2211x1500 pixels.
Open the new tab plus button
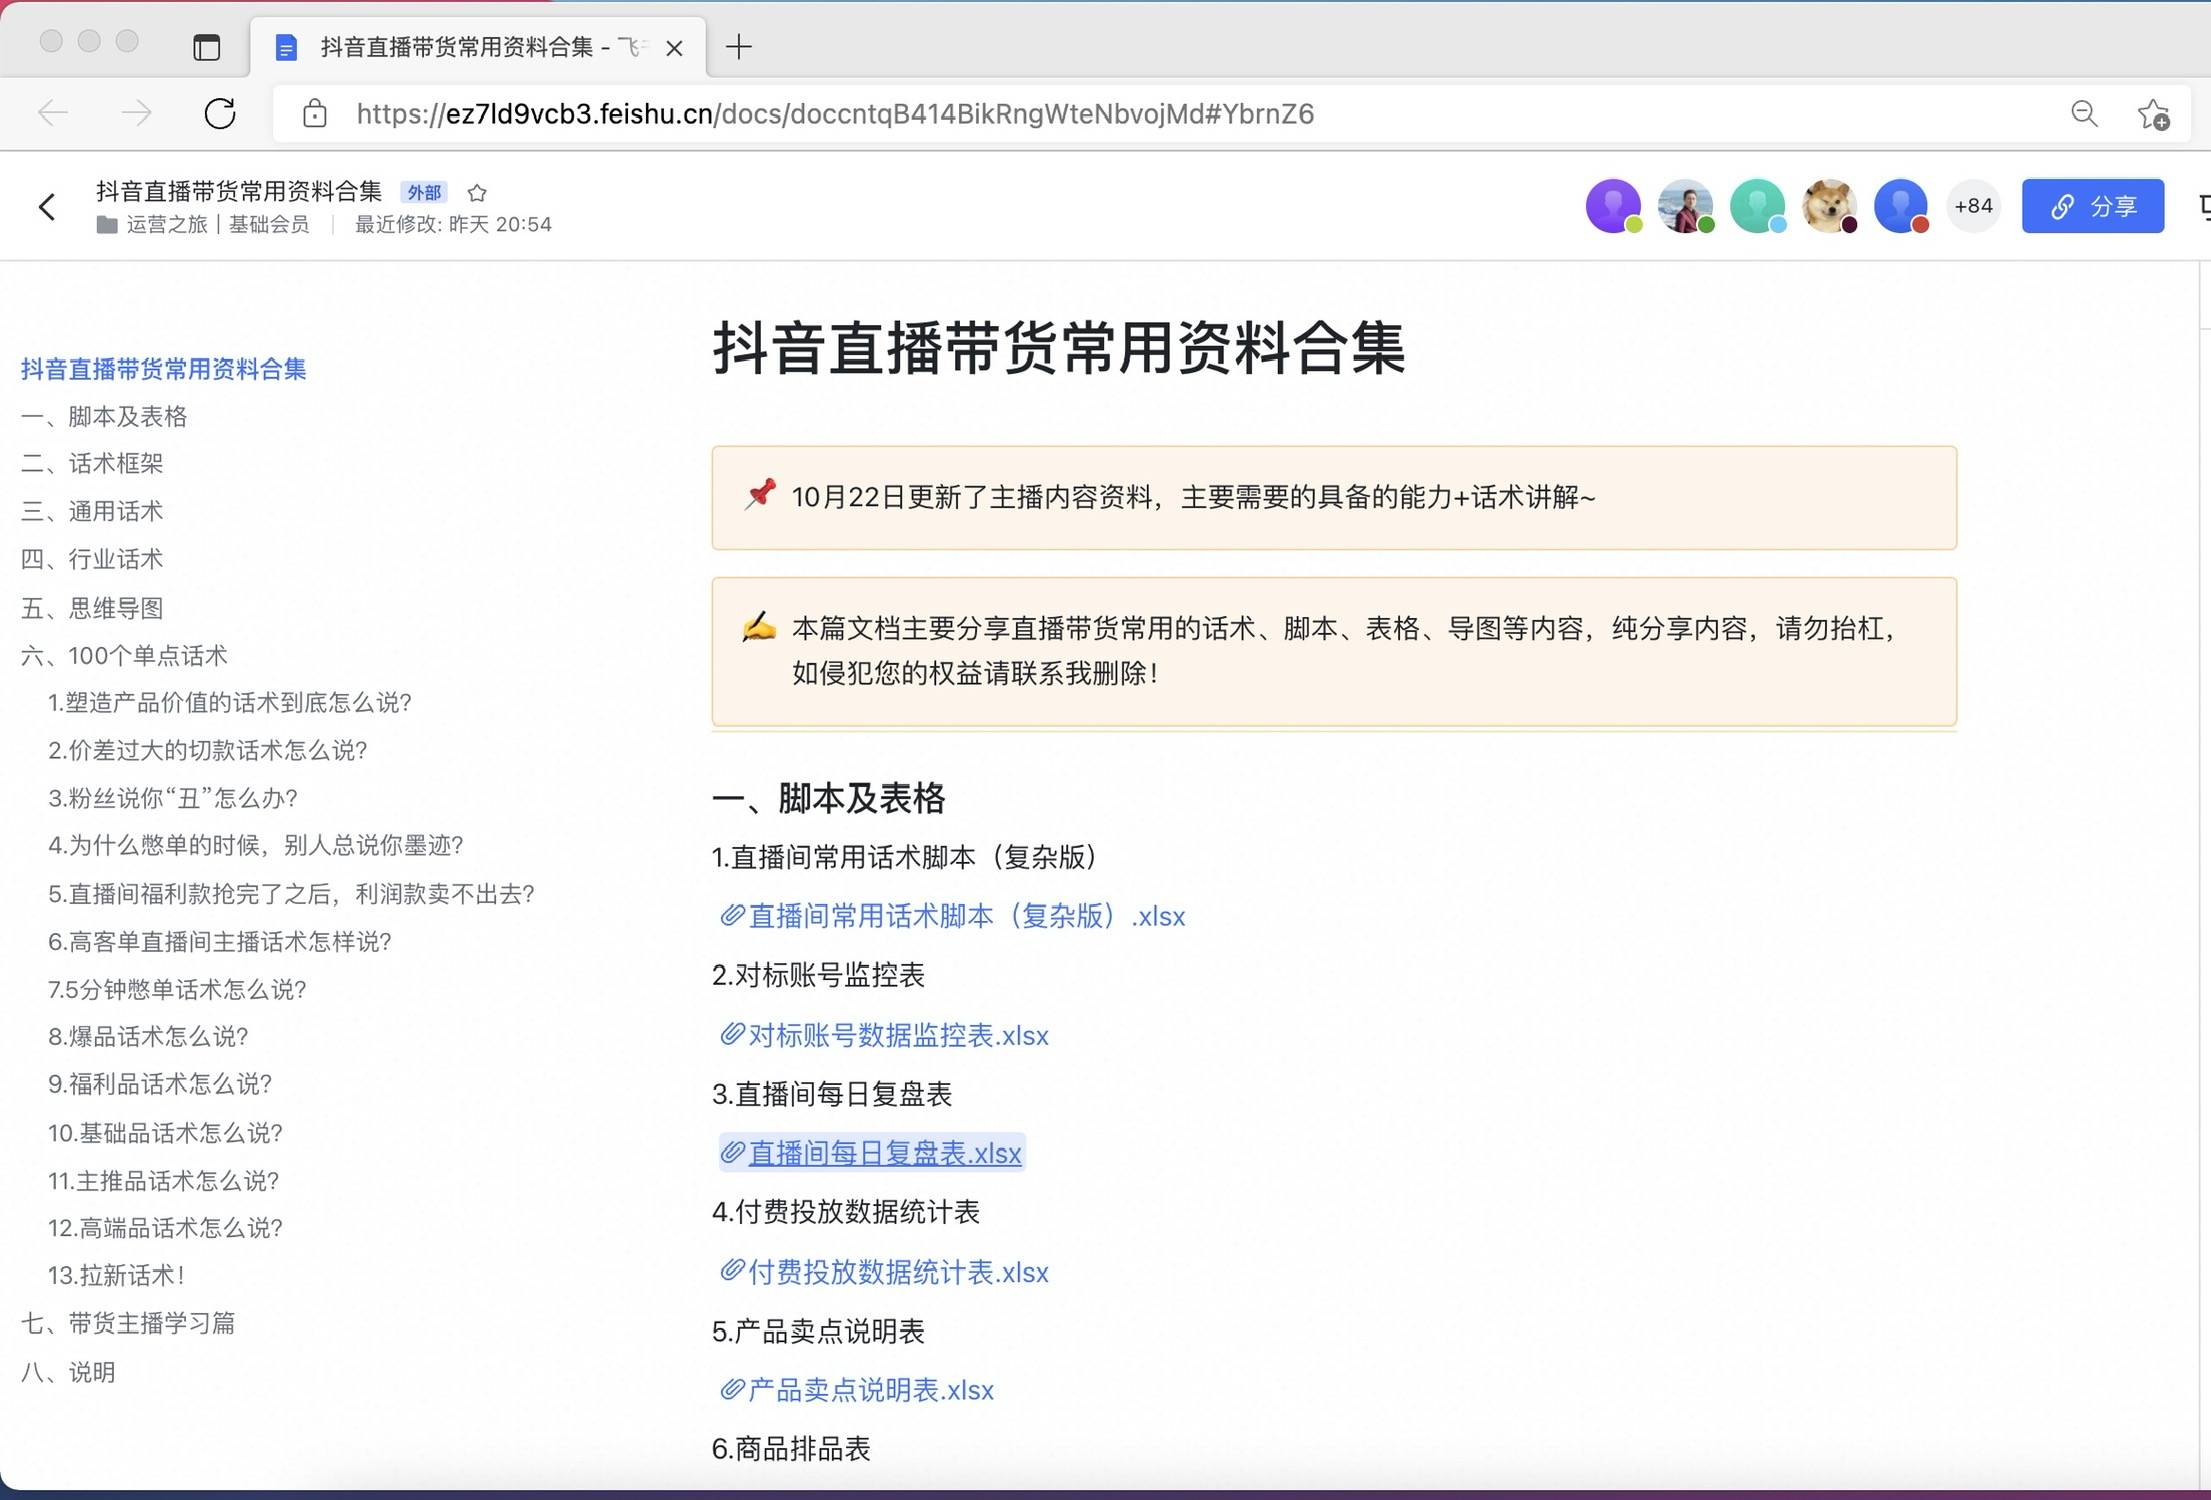[x=738, y=47]
